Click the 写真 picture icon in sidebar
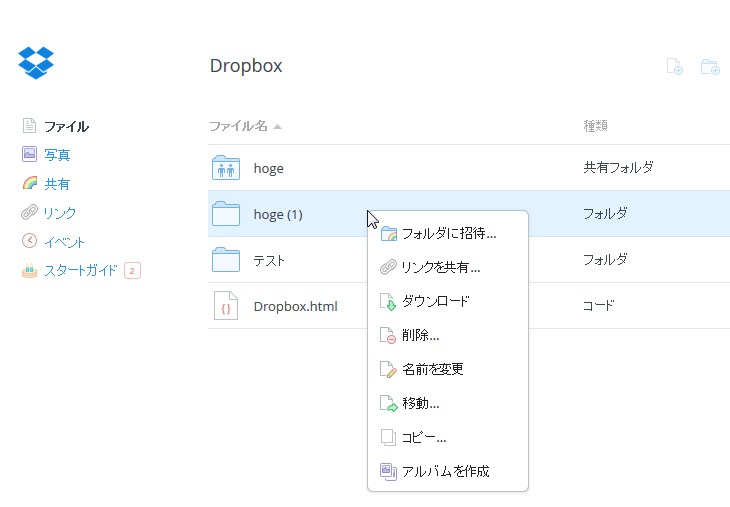The width and height of the screenshot is (730, 507). [29, 154]
